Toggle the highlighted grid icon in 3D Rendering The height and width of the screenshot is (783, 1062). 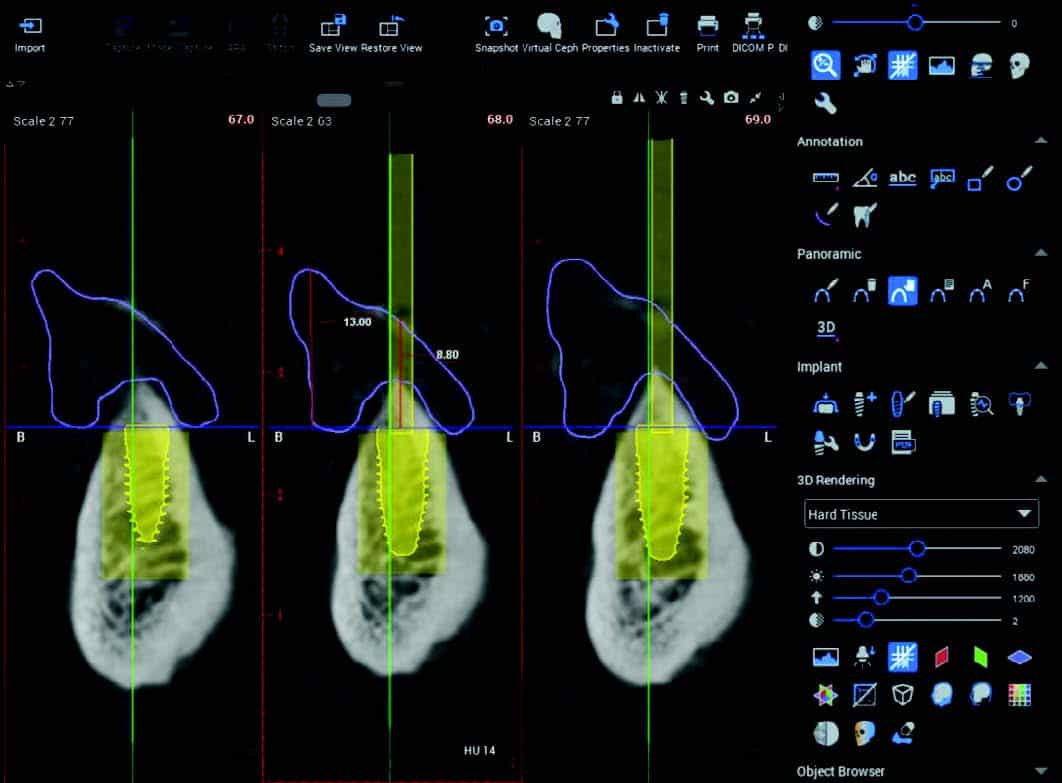(903, 657)
